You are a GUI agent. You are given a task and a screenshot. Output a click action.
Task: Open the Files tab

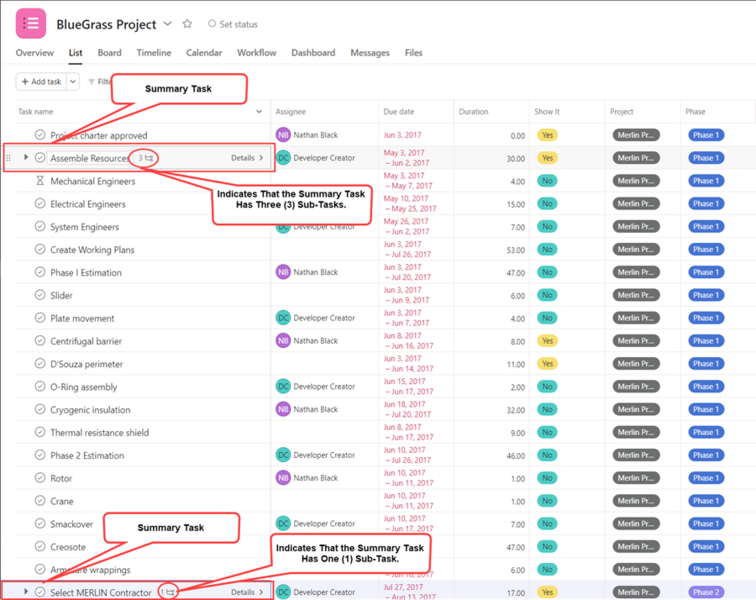(x=414, y=53)
